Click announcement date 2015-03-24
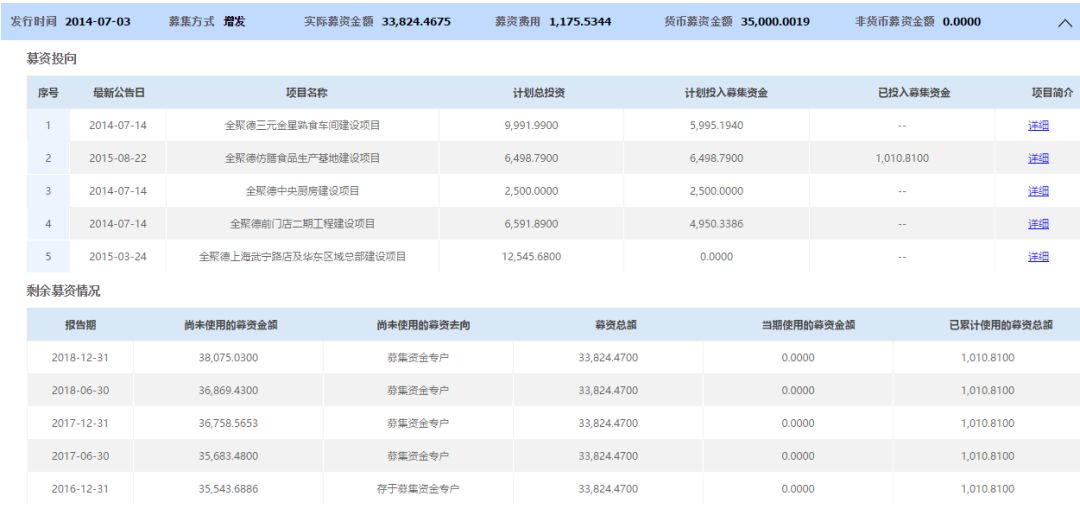This screenshot has width=1080, height=512. tap(118, 257)
